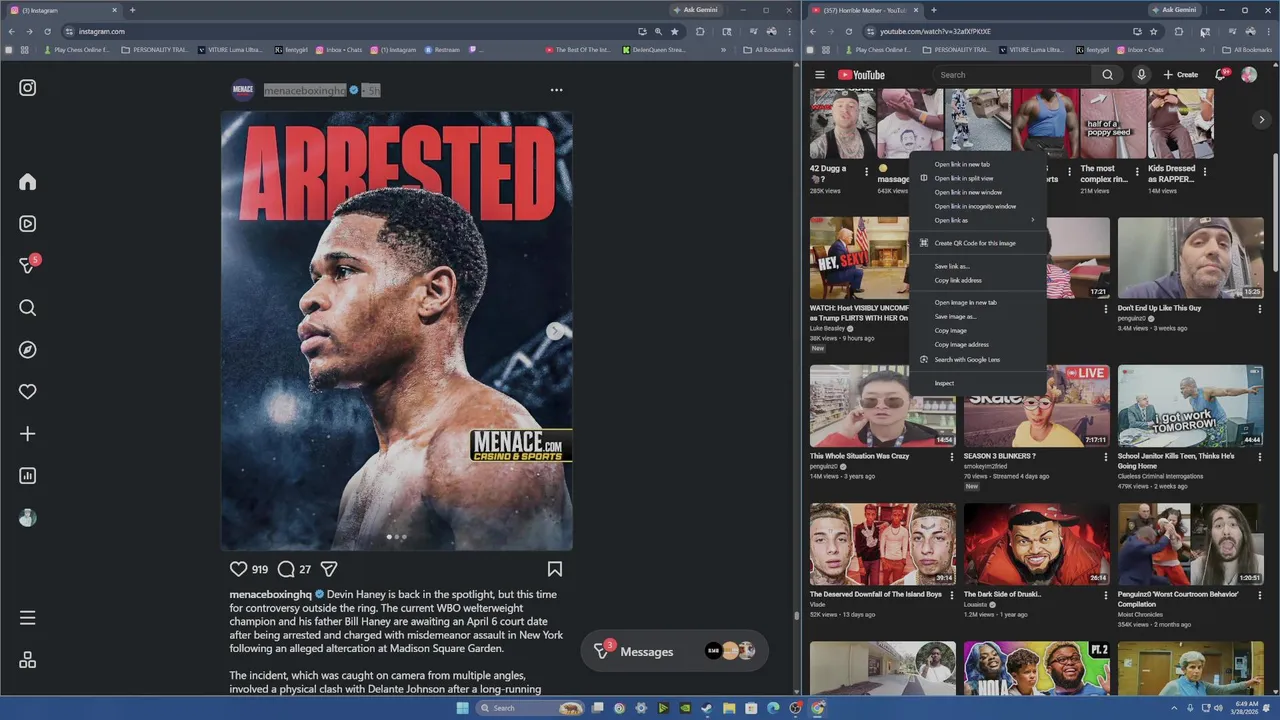Click the YouTube logo
The height and width of the screenshot is (720, 1280).
(861, 75)
